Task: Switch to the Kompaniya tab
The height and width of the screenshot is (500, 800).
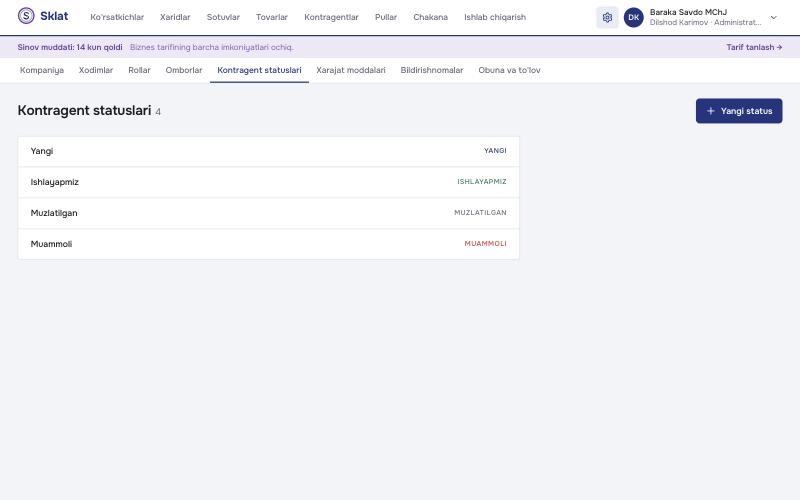Action: 42,70
